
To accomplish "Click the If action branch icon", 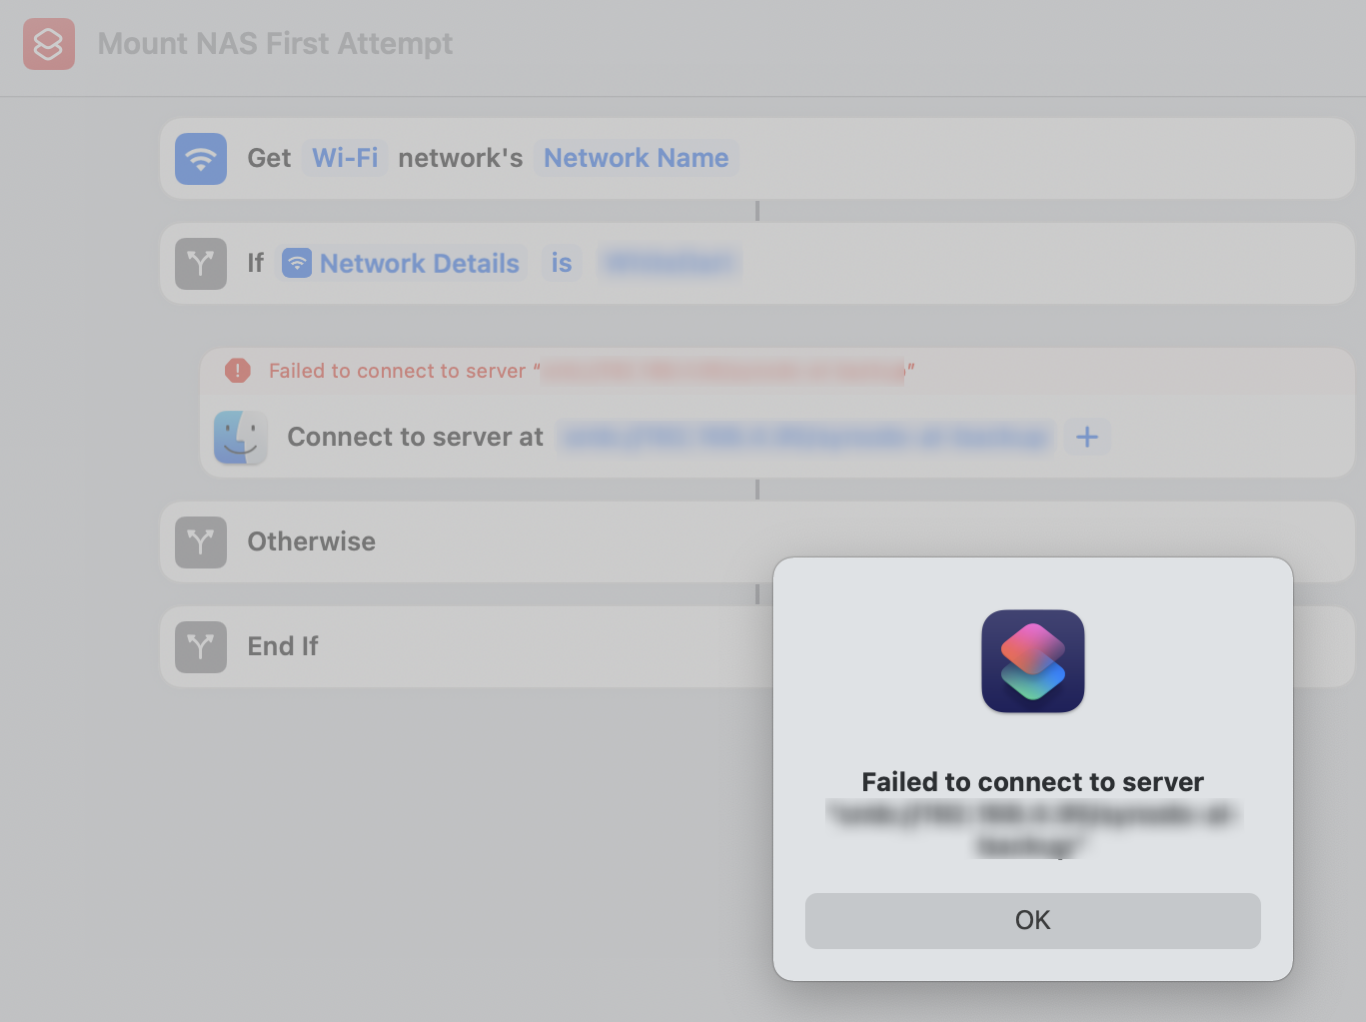I will pyautogui.click(x=201, y=264).
